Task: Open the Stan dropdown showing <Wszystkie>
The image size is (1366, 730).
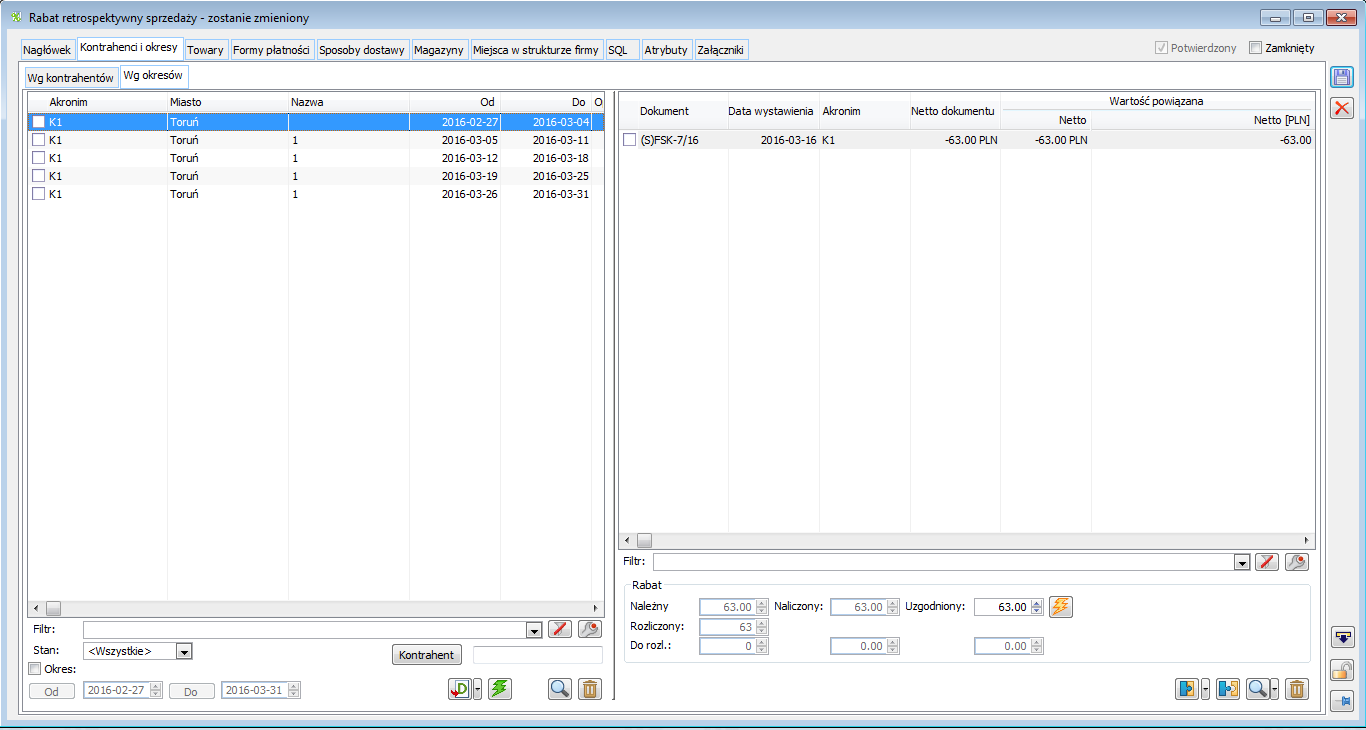Action: coord(183,651)
